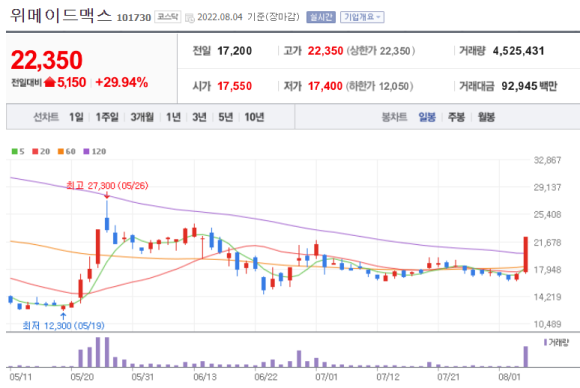Click the latest tall volume bar
The image size is (580, 388).
[526, 357]
